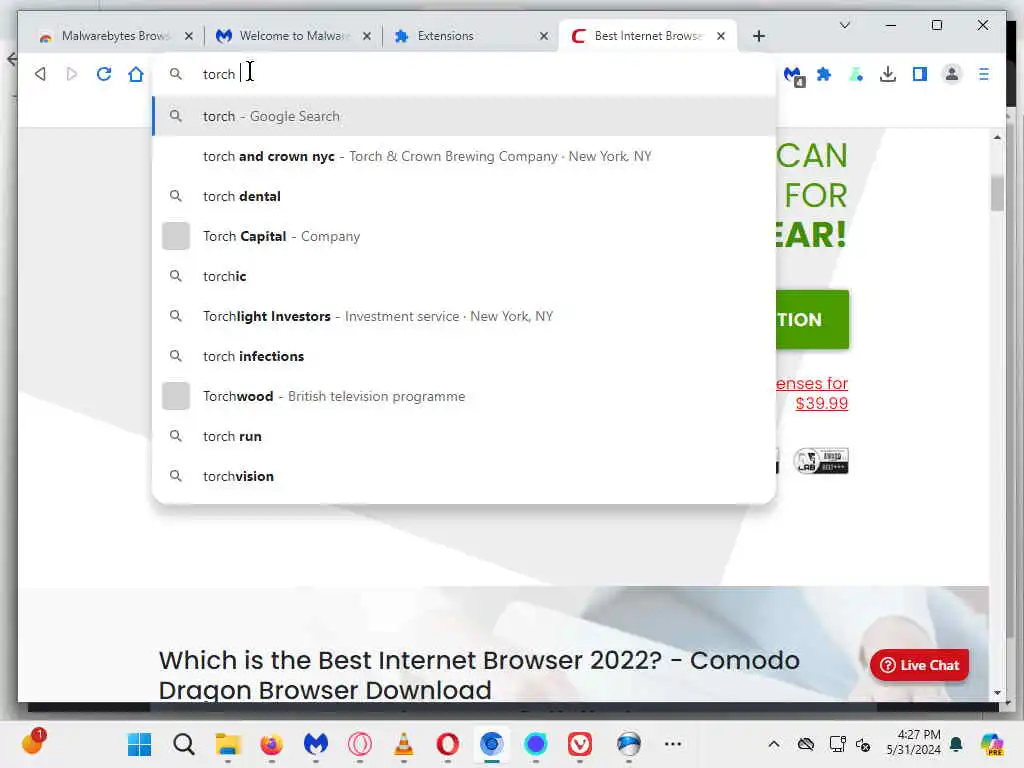Close the Extensions tab
Viewport: 1024px width, 768px height.
(543, 36)
